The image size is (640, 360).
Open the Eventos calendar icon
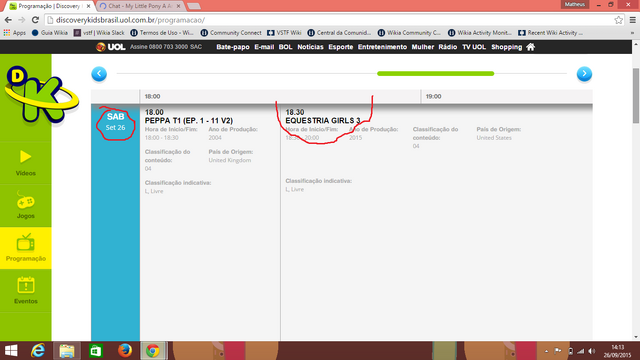click(x=26, y=285)
